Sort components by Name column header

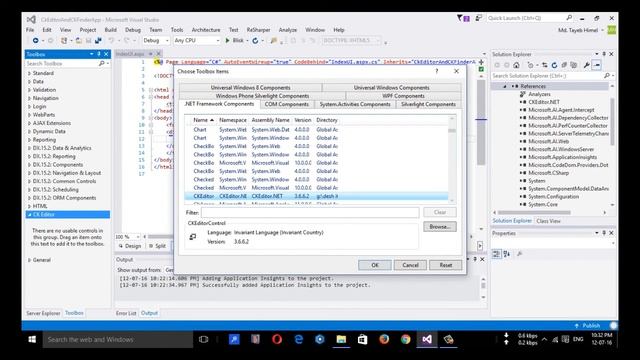(x=203, y=120)
